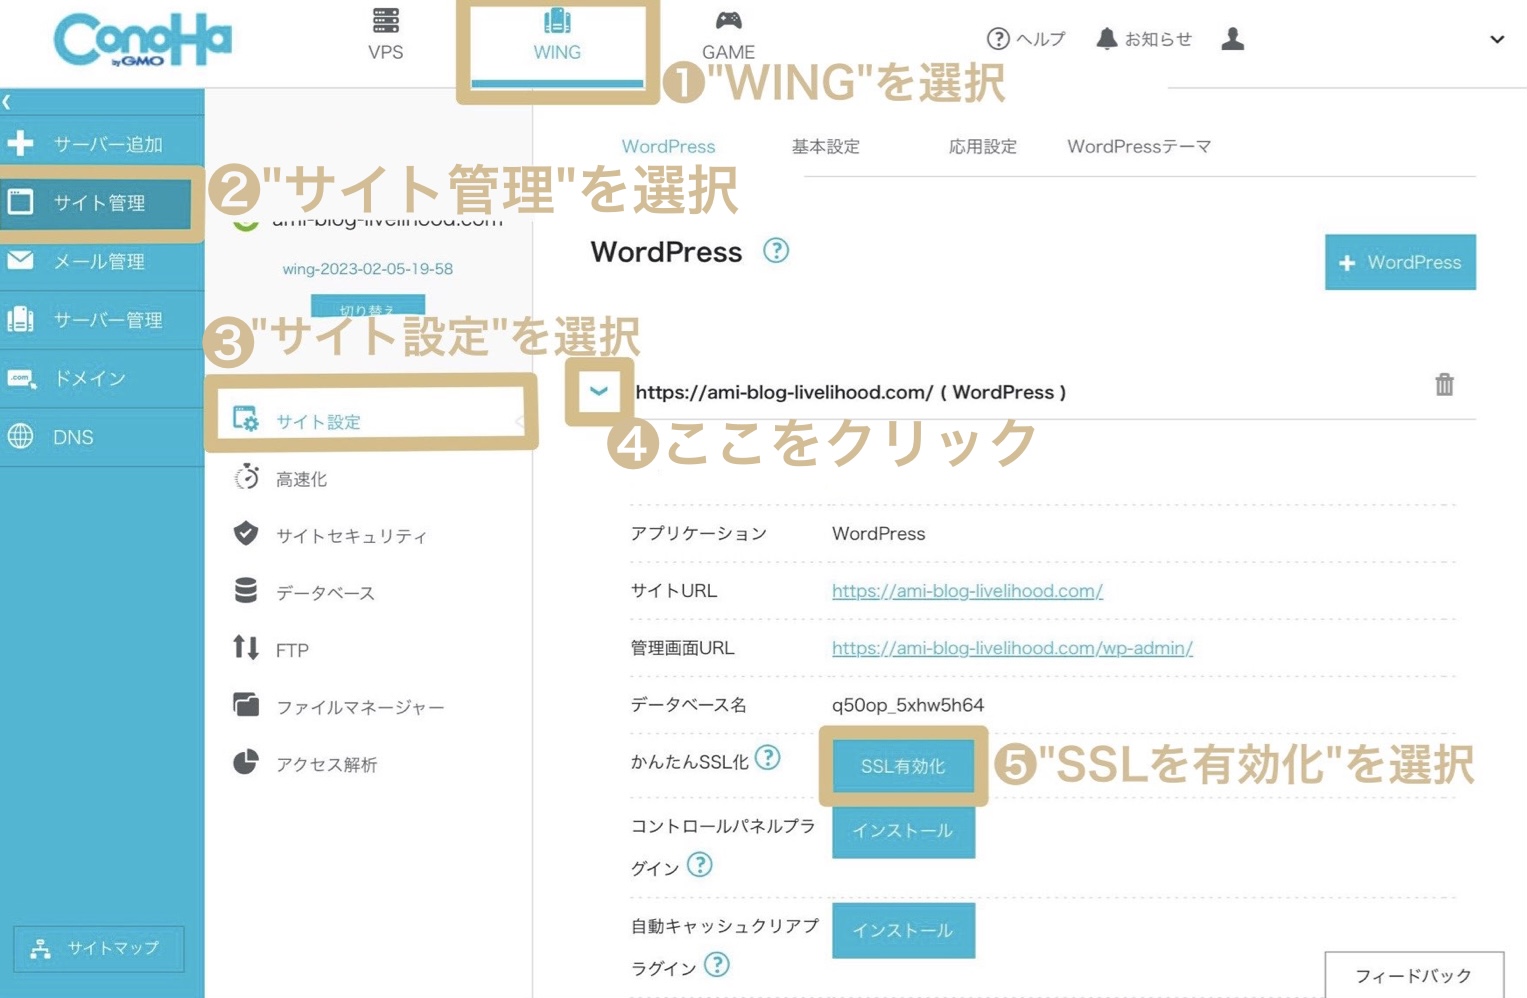Screen dimensions: 1527x998
Task: Switch to the WordPressテーマ tab
Action: tap(1139, 146)
